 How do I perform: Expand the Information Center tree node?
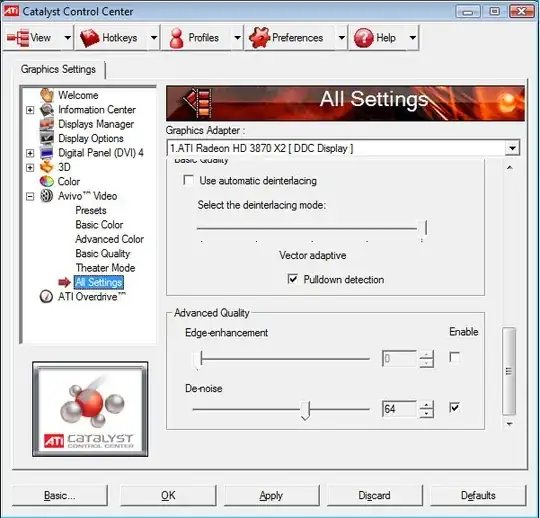pyautogui.click(x=30, y=110)
